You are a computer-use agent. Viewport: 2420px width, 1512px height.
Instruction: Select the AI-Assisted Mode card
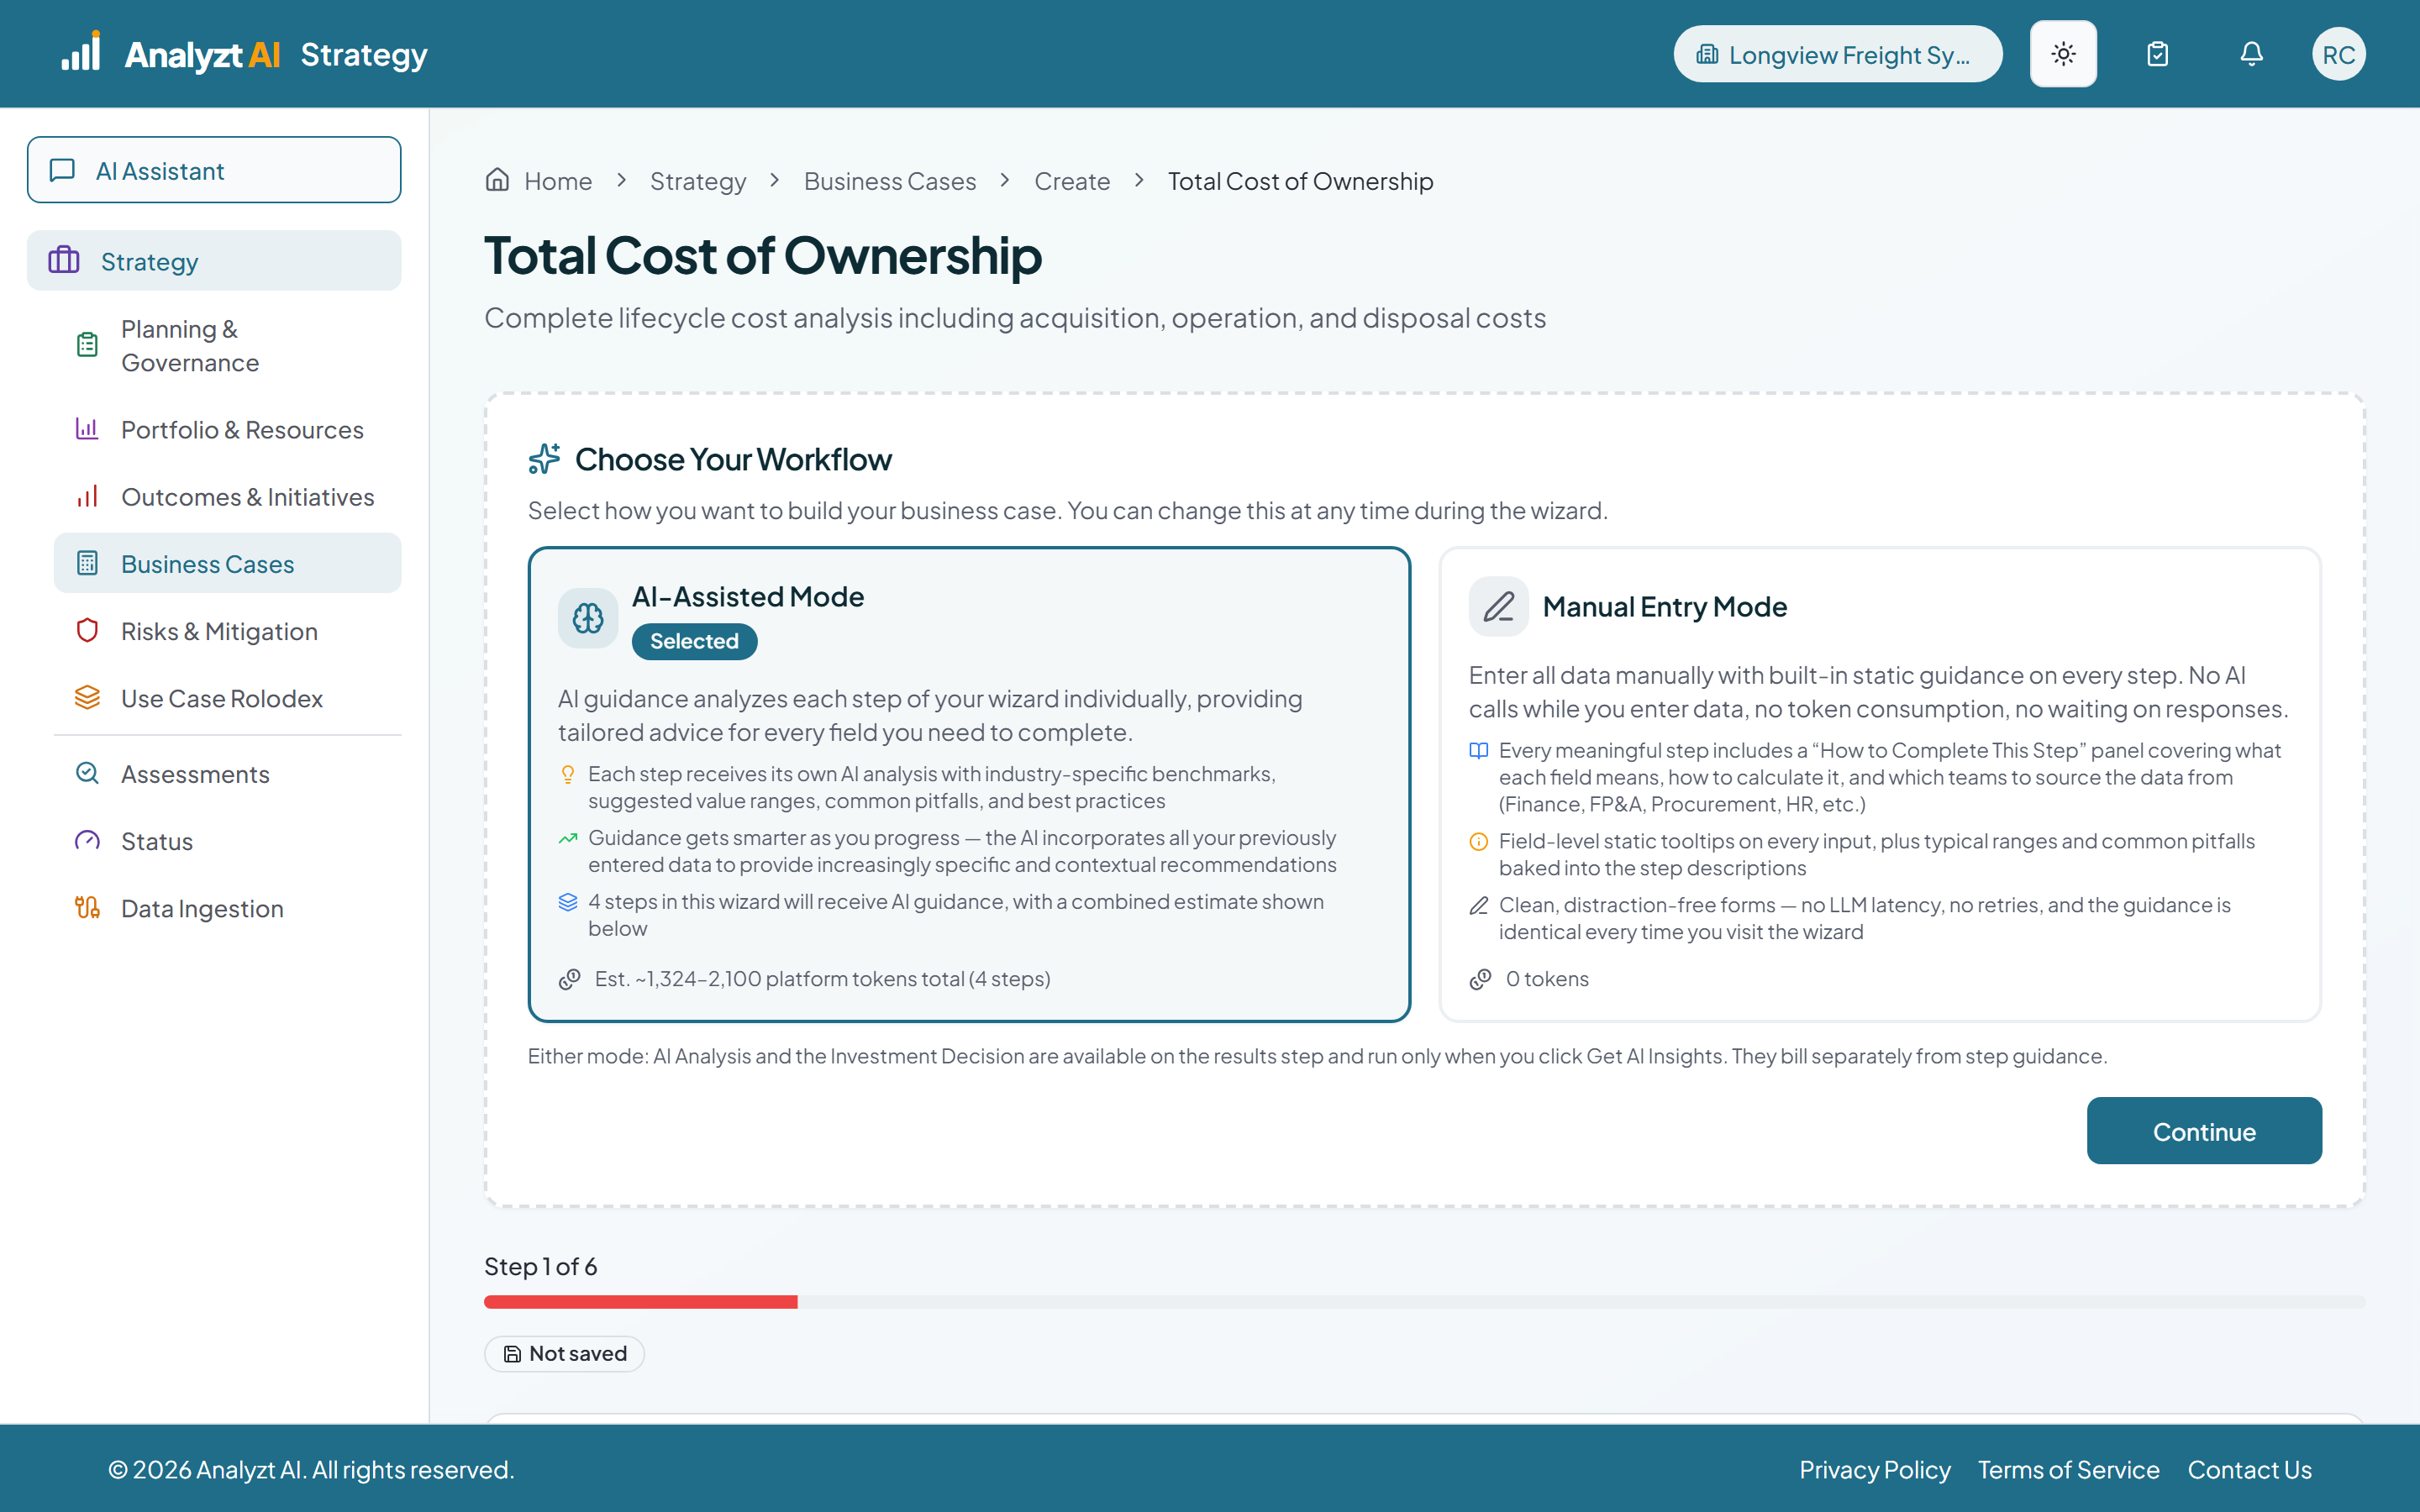tap(969, 784)
